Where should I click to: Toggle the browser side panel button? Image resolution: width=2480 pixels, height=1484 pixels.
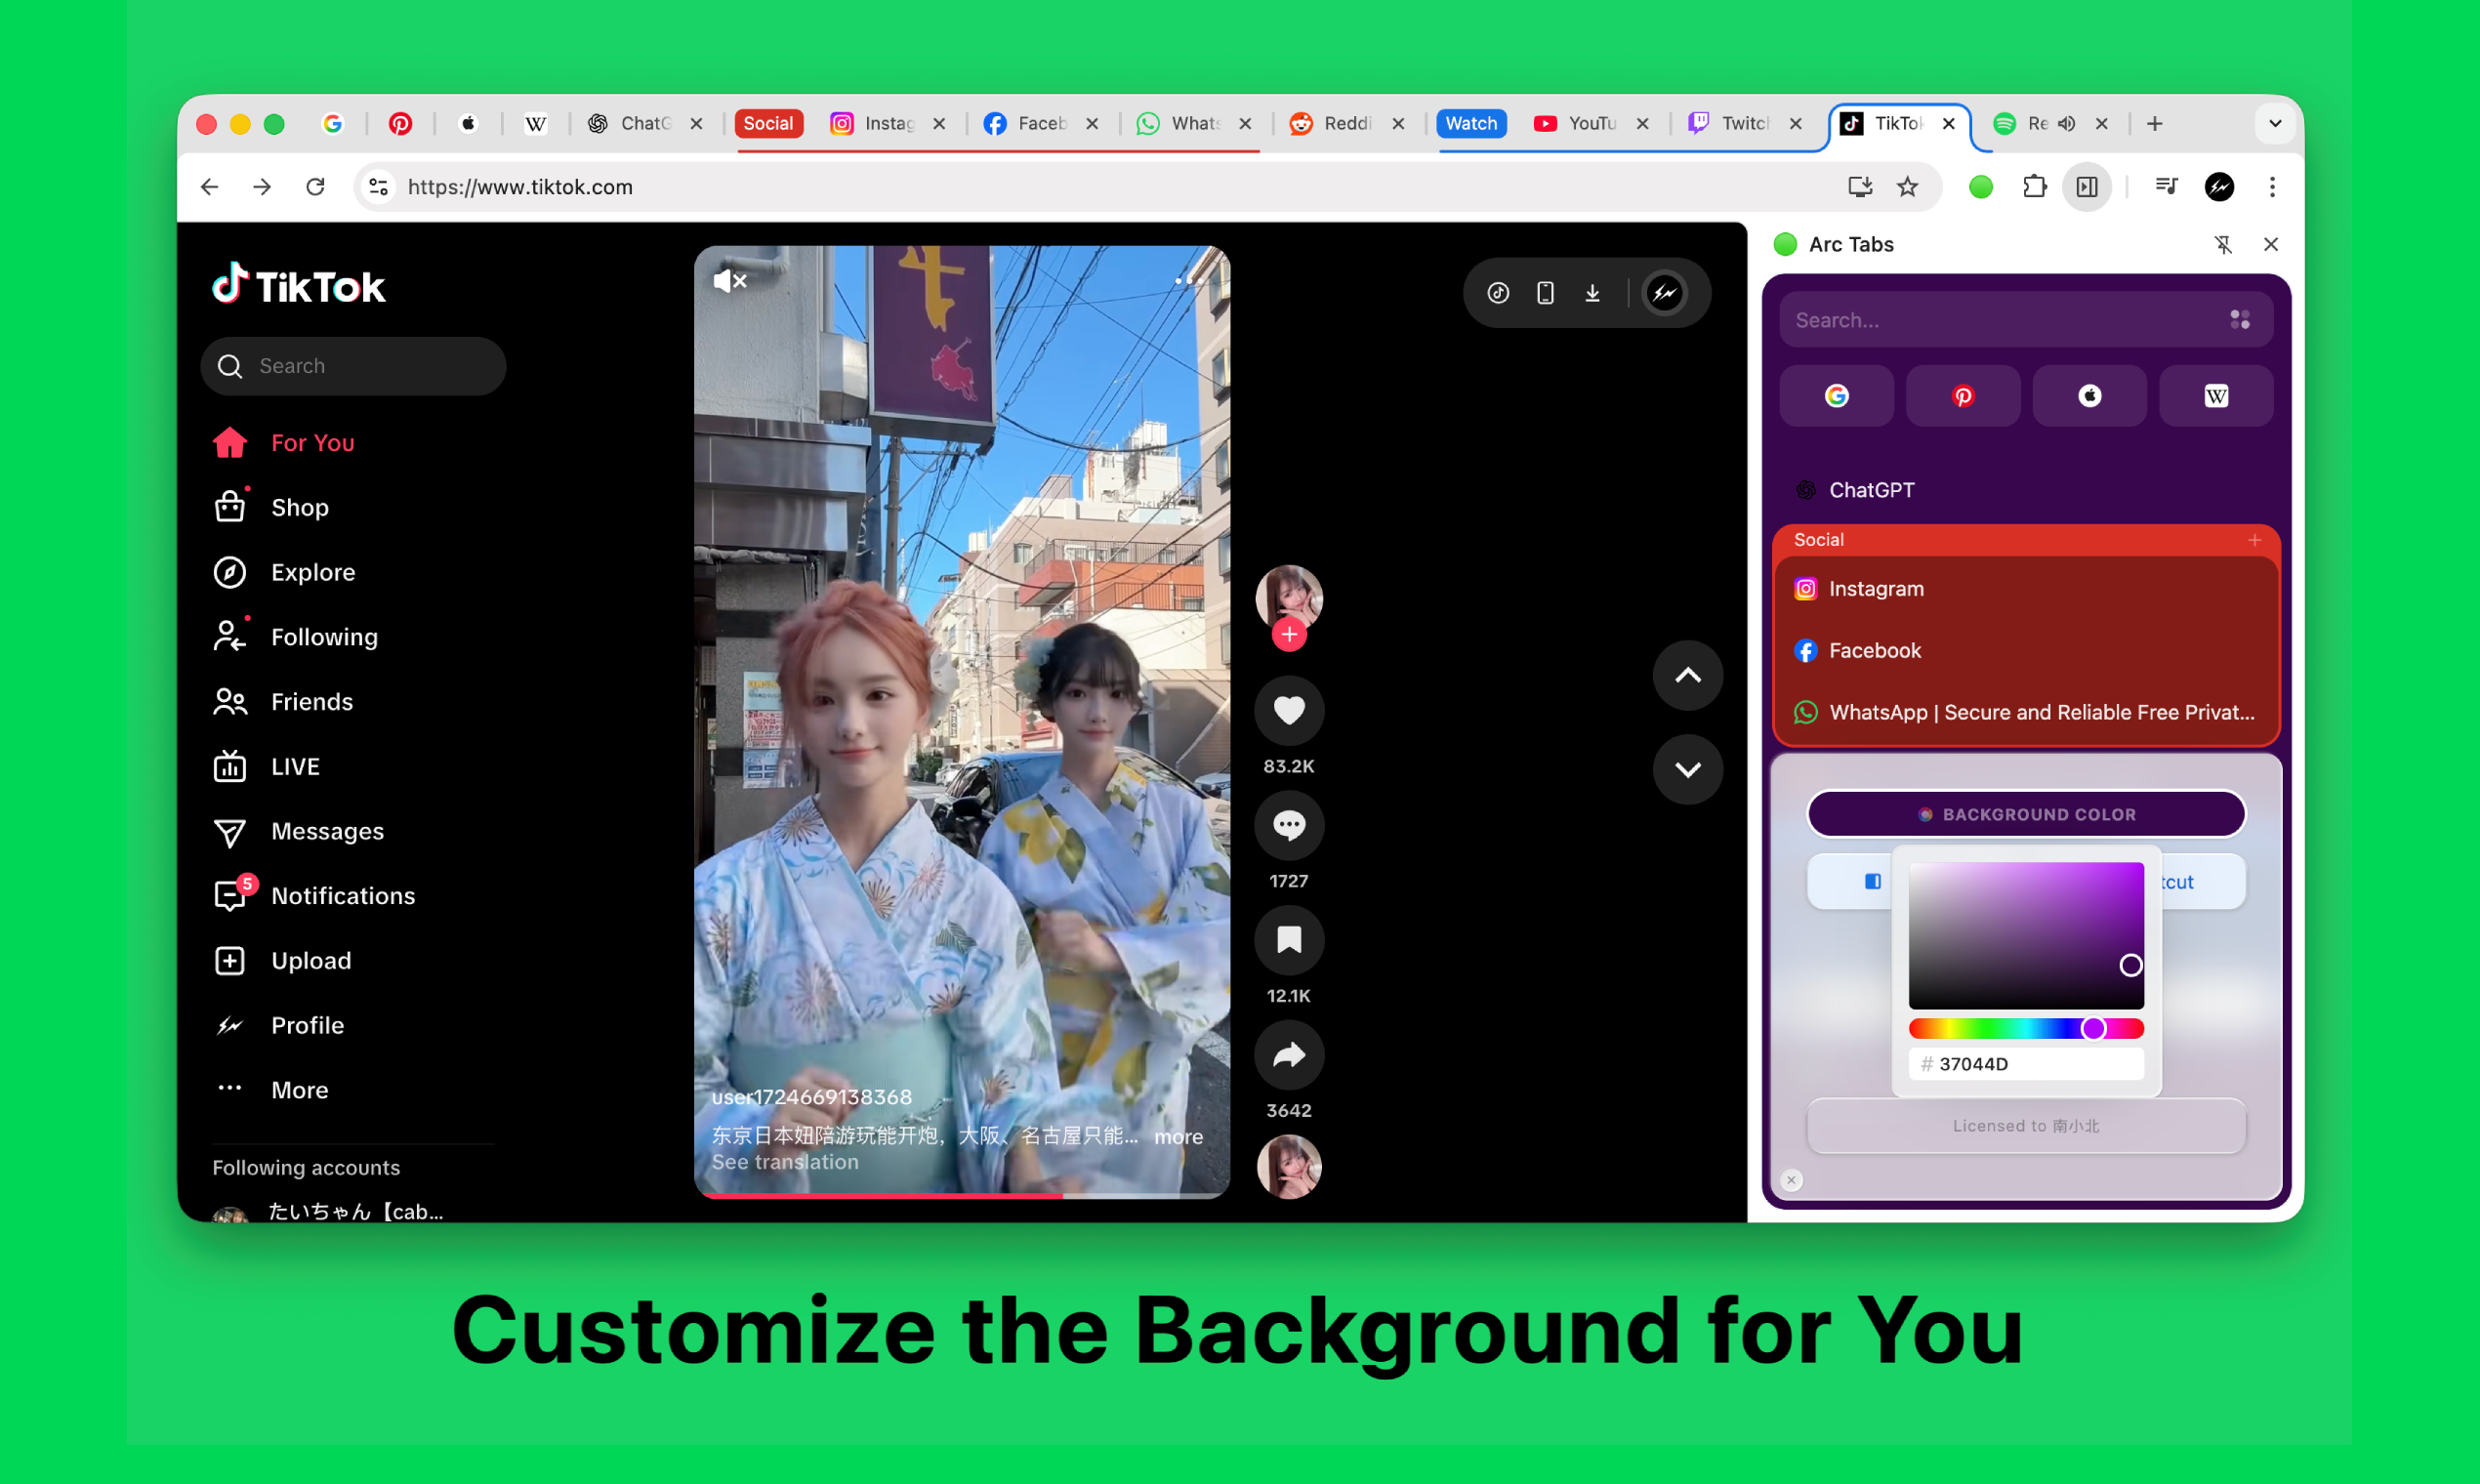coord(2086,187)
